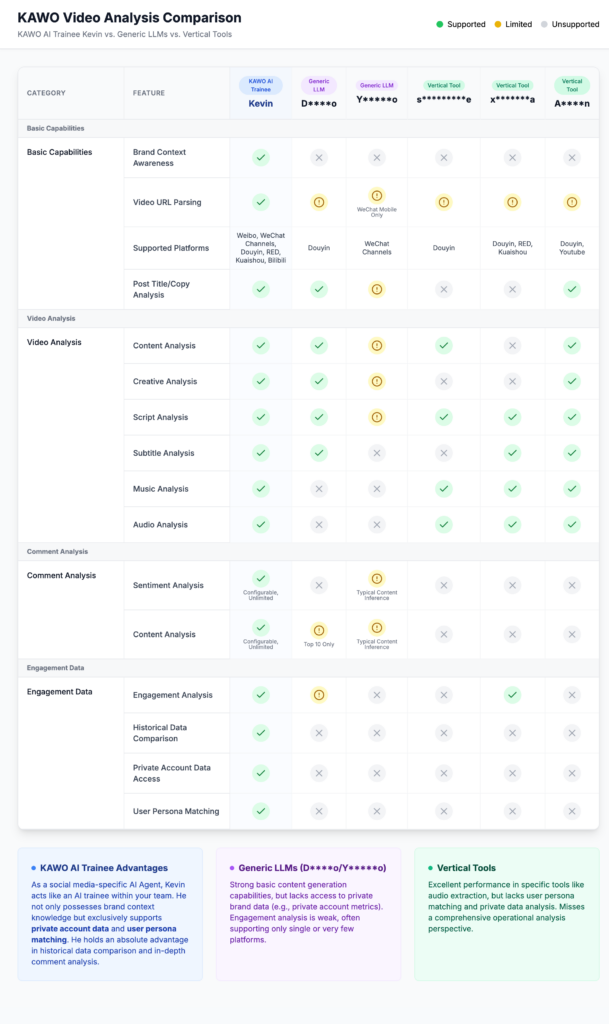The image size is (609, 1024).
Task: Click the KAWO AI Trainee header badge
Action: coord(260,85)
